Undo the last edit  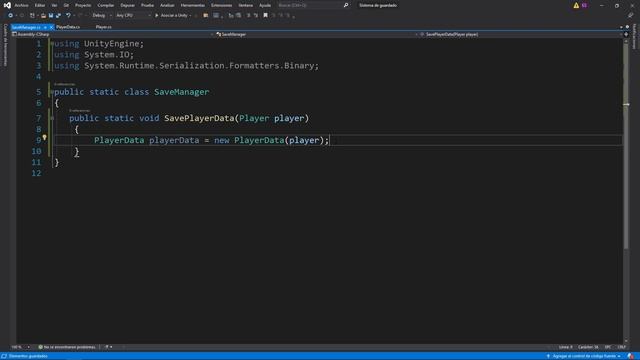coord(68,16)
